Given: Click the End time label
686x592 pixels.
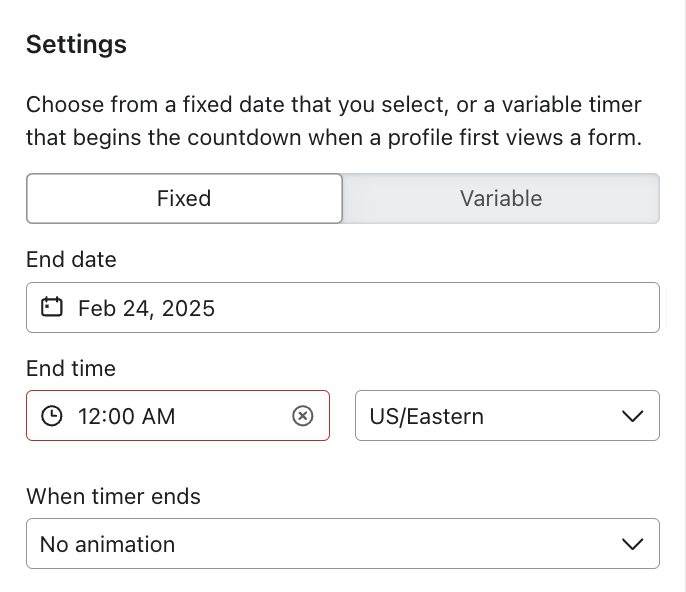Looking at the screenshot, I should [71, 368].
